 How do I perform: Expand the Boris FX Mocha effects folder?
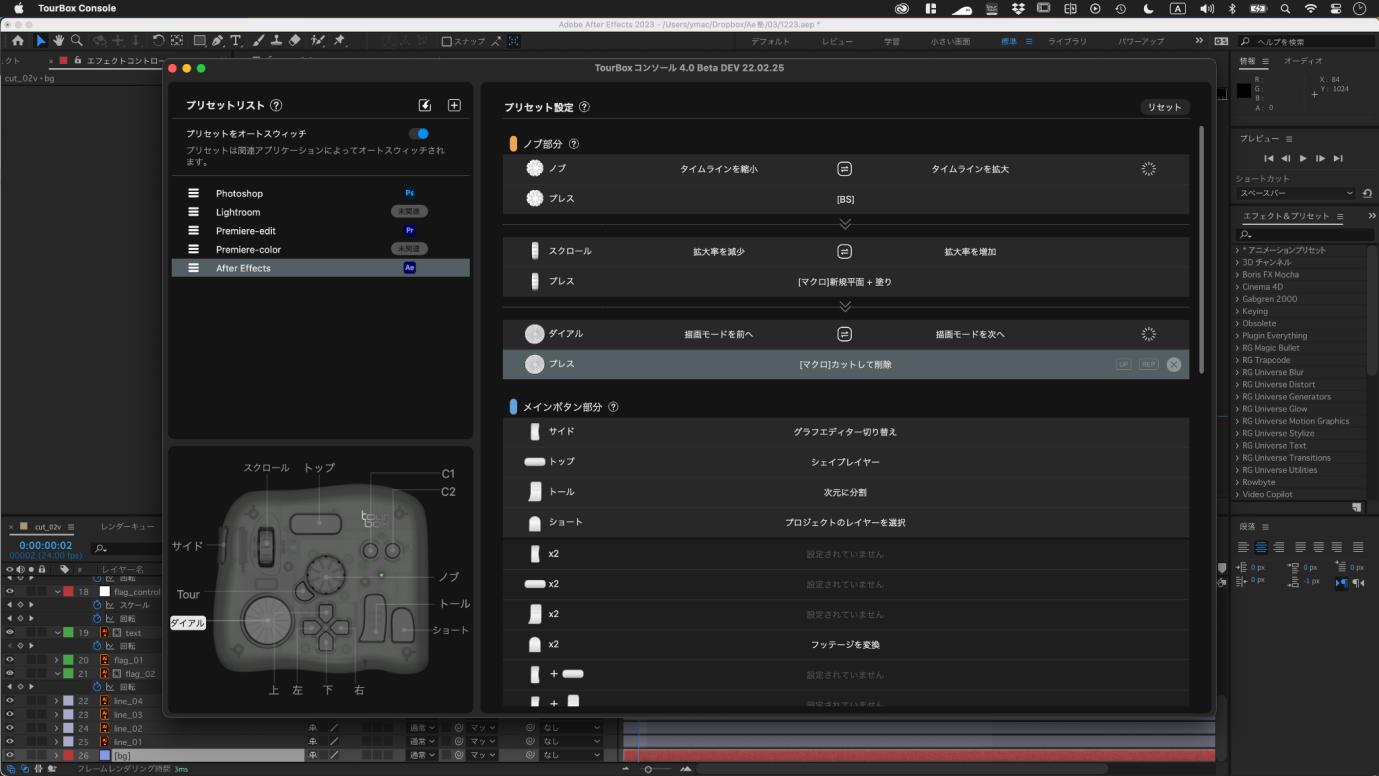tap(1237, 274)
